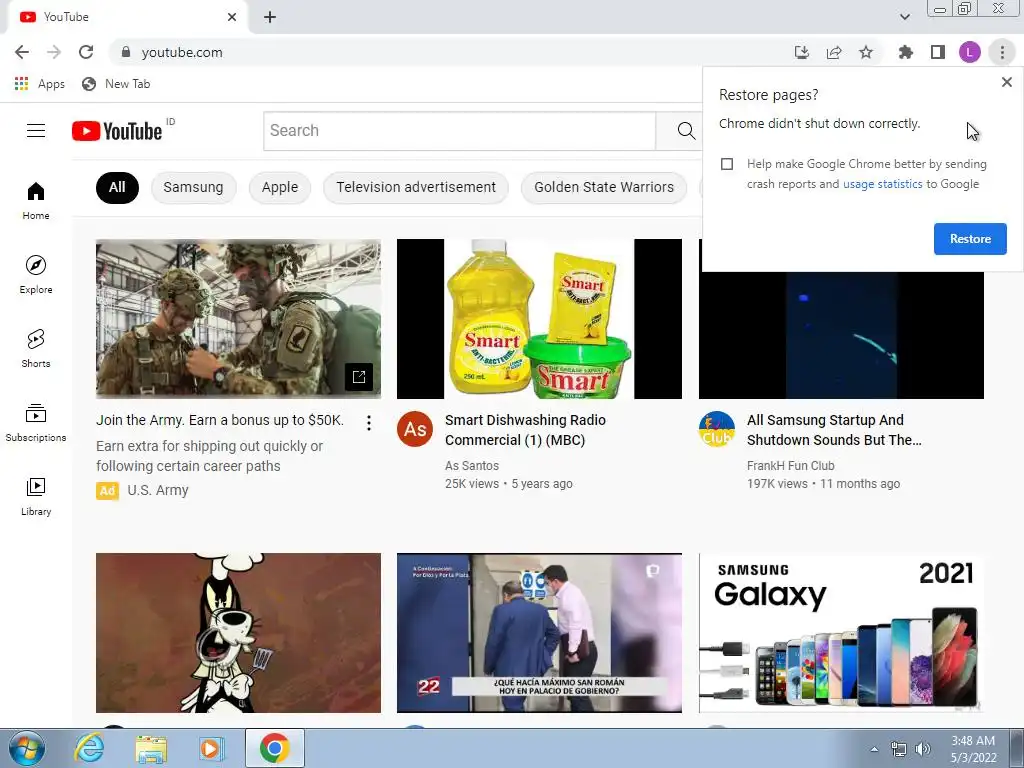
Task: Click the share page icon in address bar
Action: 834,52
